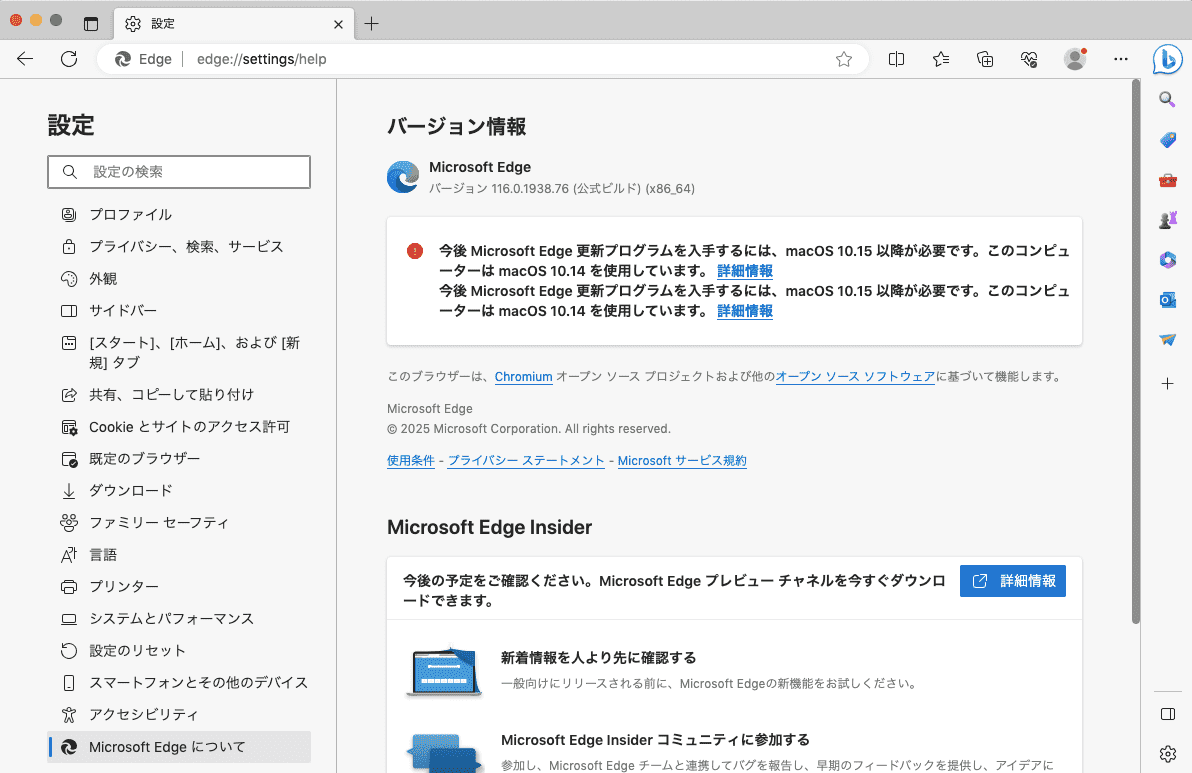1192x773 pixels.
Task: Click the 新着情報 laptop illustration
Action: pos(444,671)
